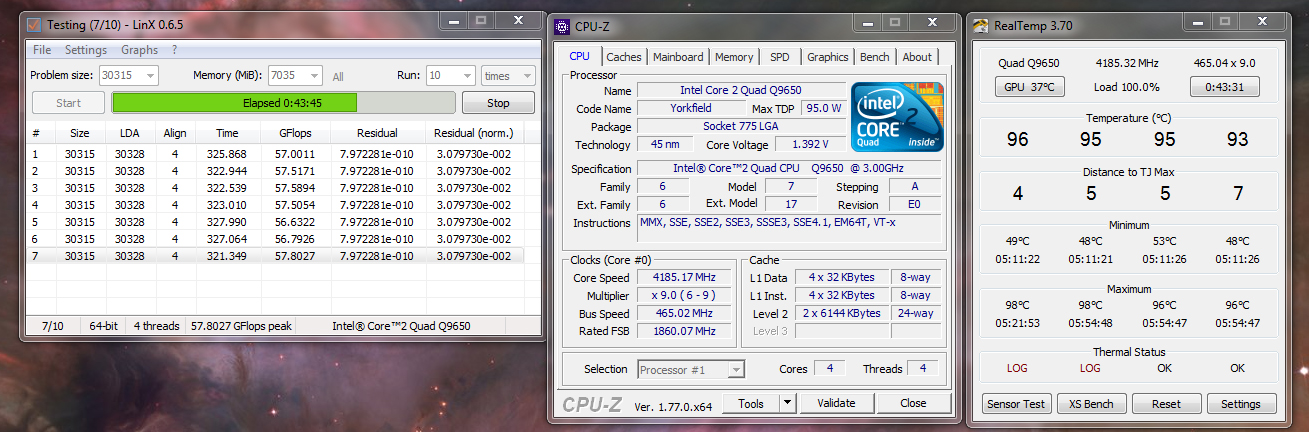Click the Residual (norm.) column header

(474, 133)
